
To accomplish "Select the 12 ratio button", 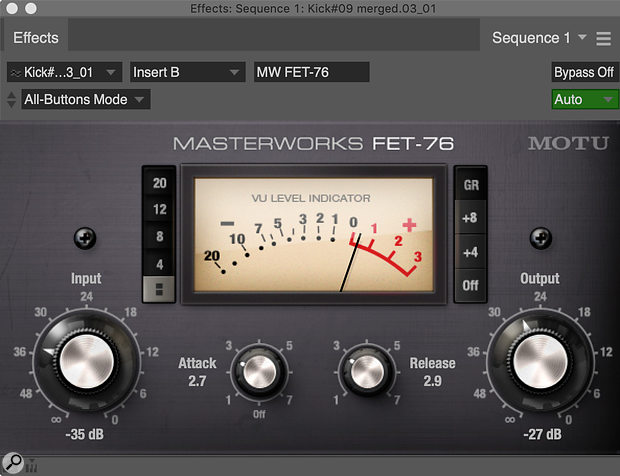I will coord(159,209).
